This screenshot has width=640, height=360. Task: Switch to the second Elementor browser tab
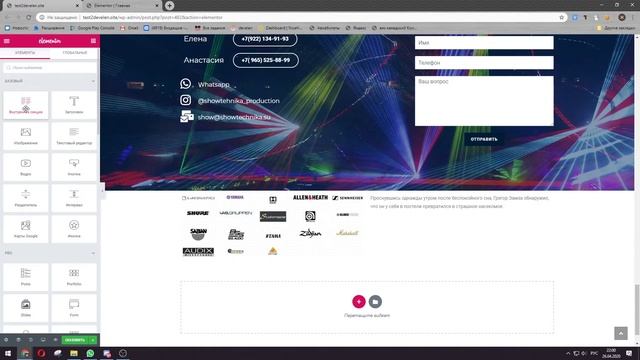click(122, 6)
